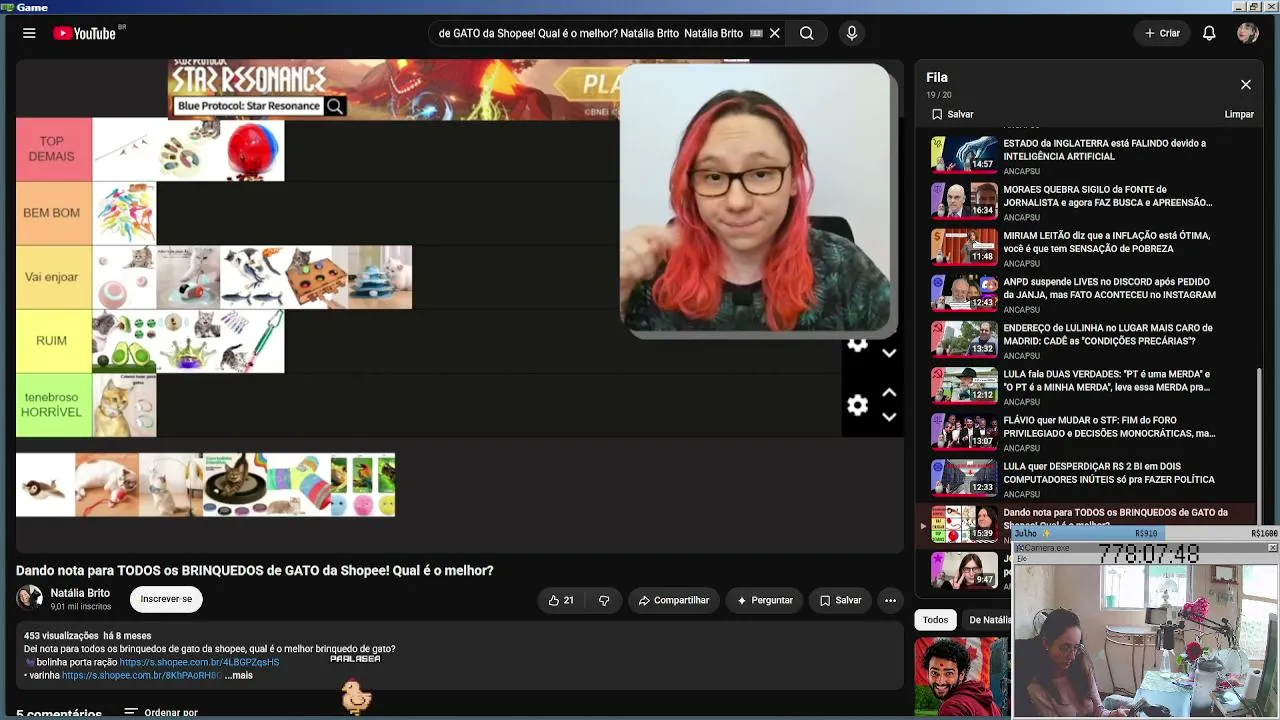Open the varinha Shopee link

(141, 675)
